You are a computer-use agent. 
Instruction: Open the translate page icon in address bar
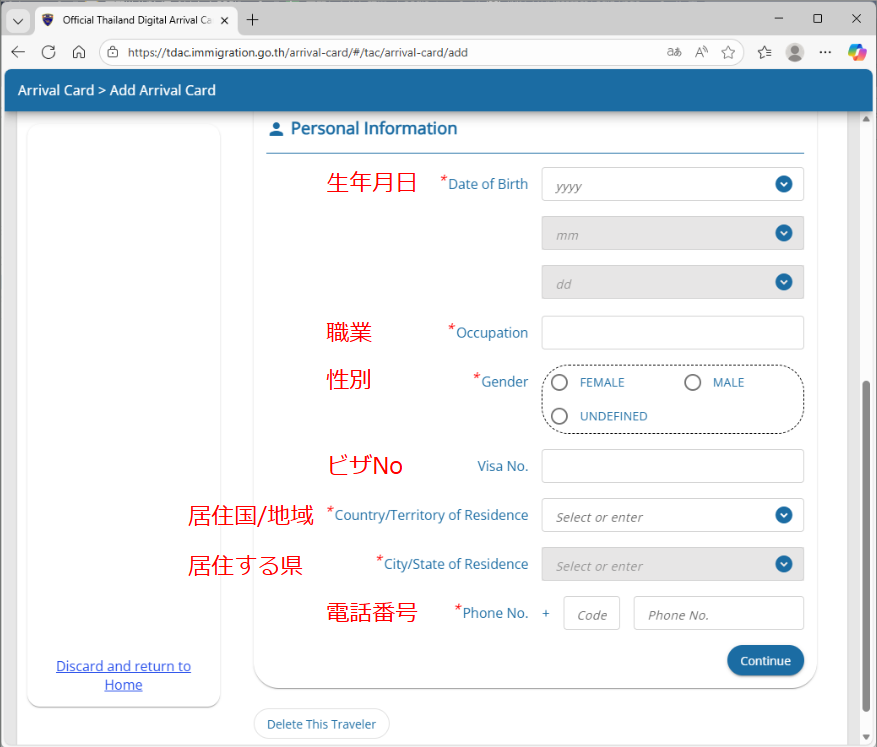click(x=674, y=52)
